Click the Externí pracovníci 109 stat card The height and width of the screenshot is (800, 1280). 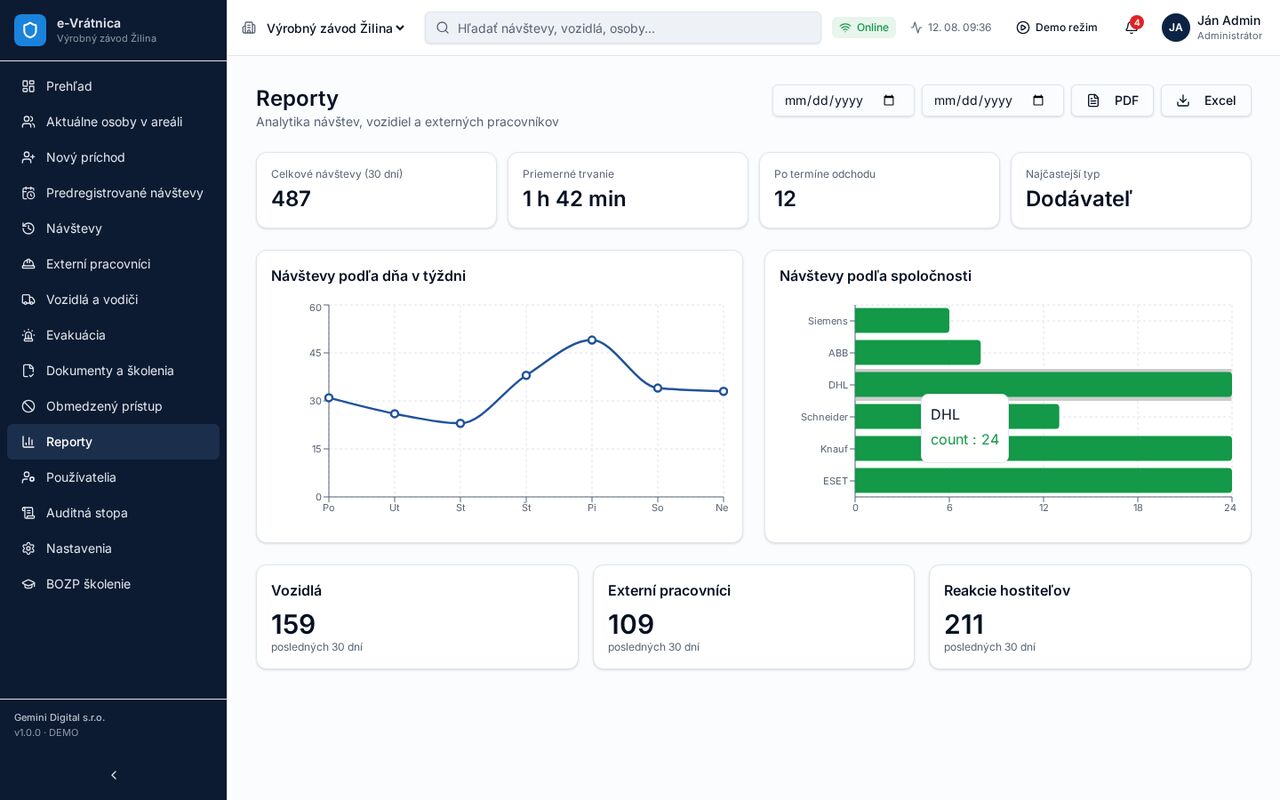tap(753, 617)
